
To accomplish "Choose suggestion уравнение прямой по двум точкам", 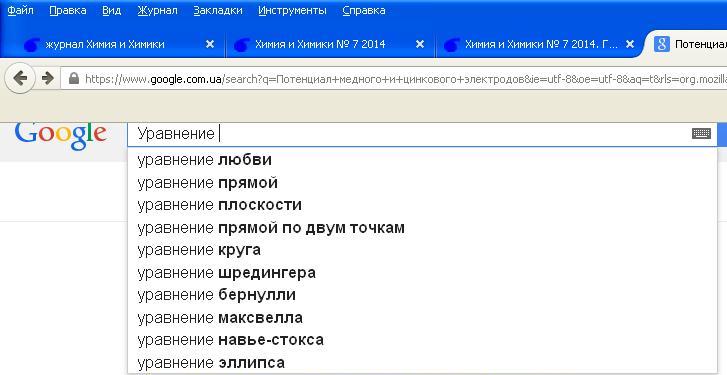I will (422, 228).
